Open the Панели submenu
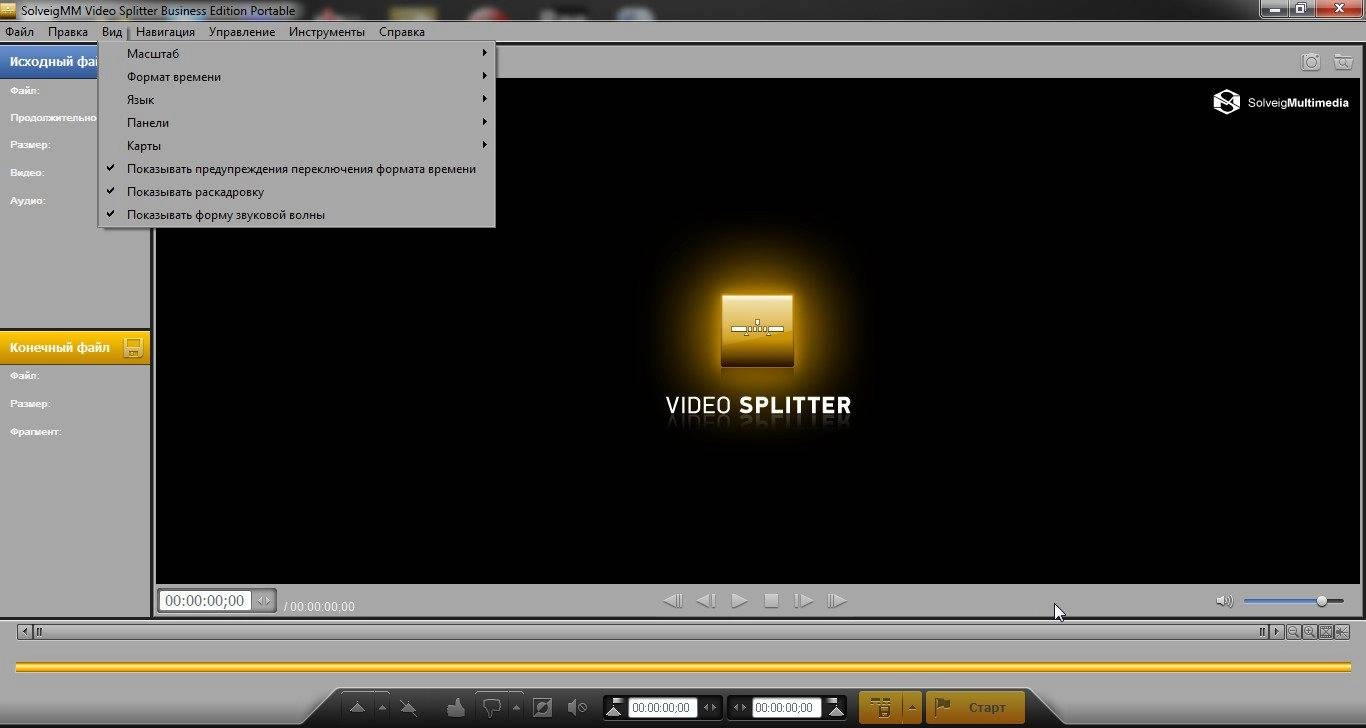This screenshot has width=1366, height=728. (x=296, y=123)
